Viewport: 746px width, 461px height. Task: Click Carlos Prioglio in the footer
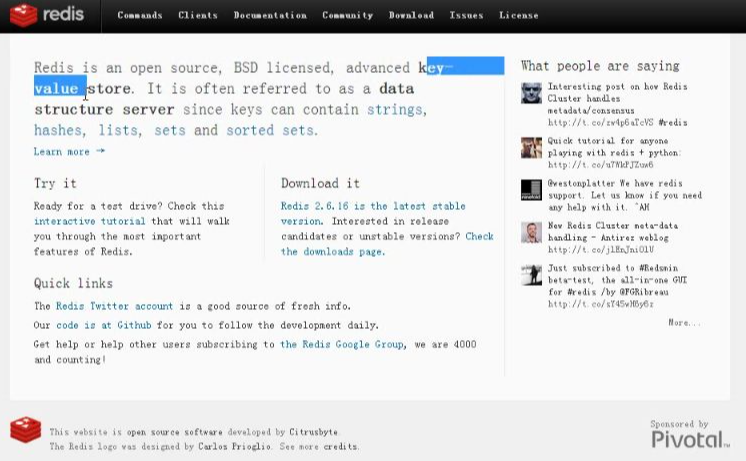coord(234,446)
